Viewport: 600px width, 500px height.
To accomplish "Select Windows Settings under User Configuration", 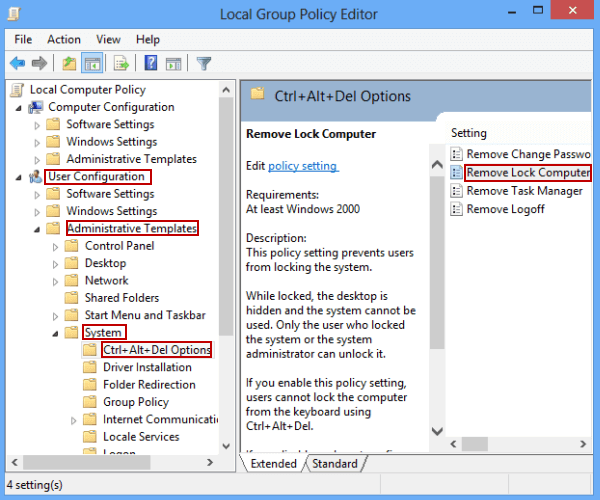I will point(112,211).
